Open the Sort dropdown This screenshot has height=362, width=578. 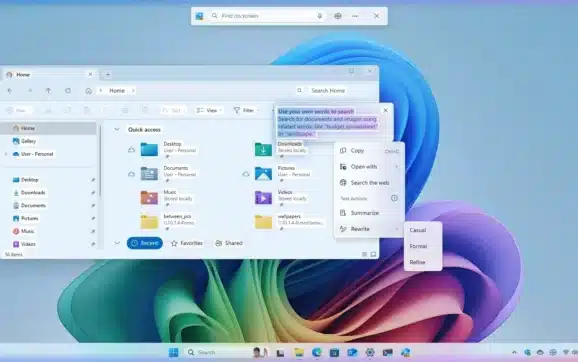point(173,110)
